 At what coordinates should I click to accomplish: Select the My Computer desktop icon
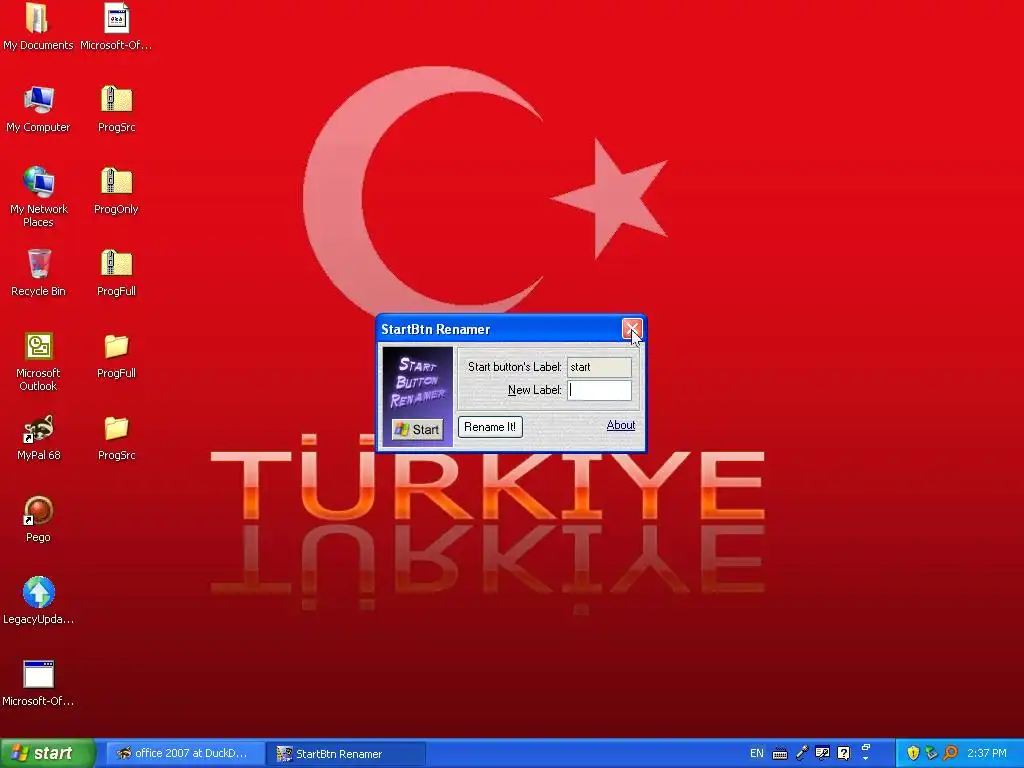[x=38, y=109]
